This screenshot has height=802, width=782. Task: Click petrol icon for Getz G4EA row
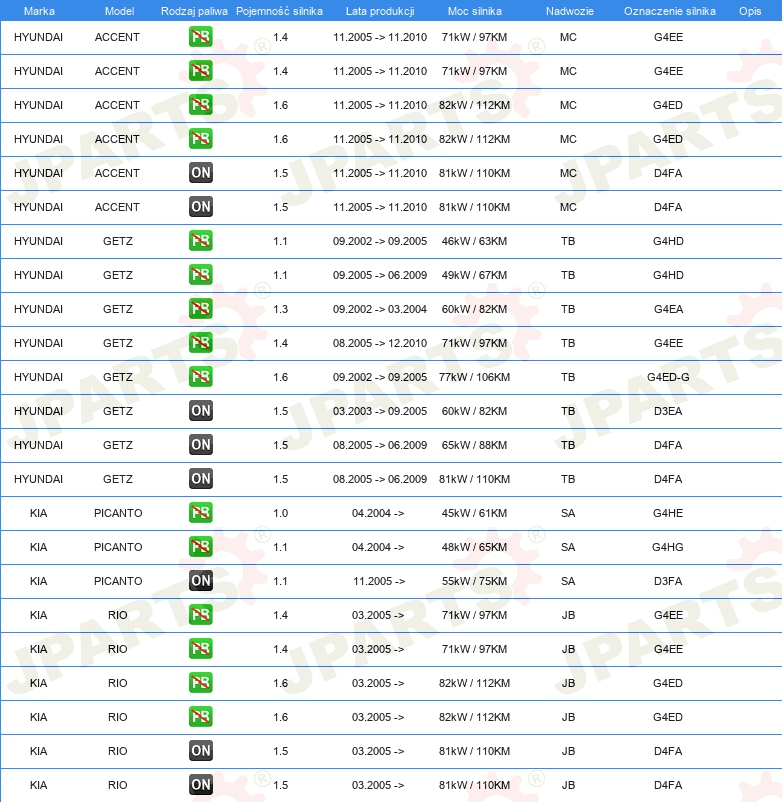point(200,309)
